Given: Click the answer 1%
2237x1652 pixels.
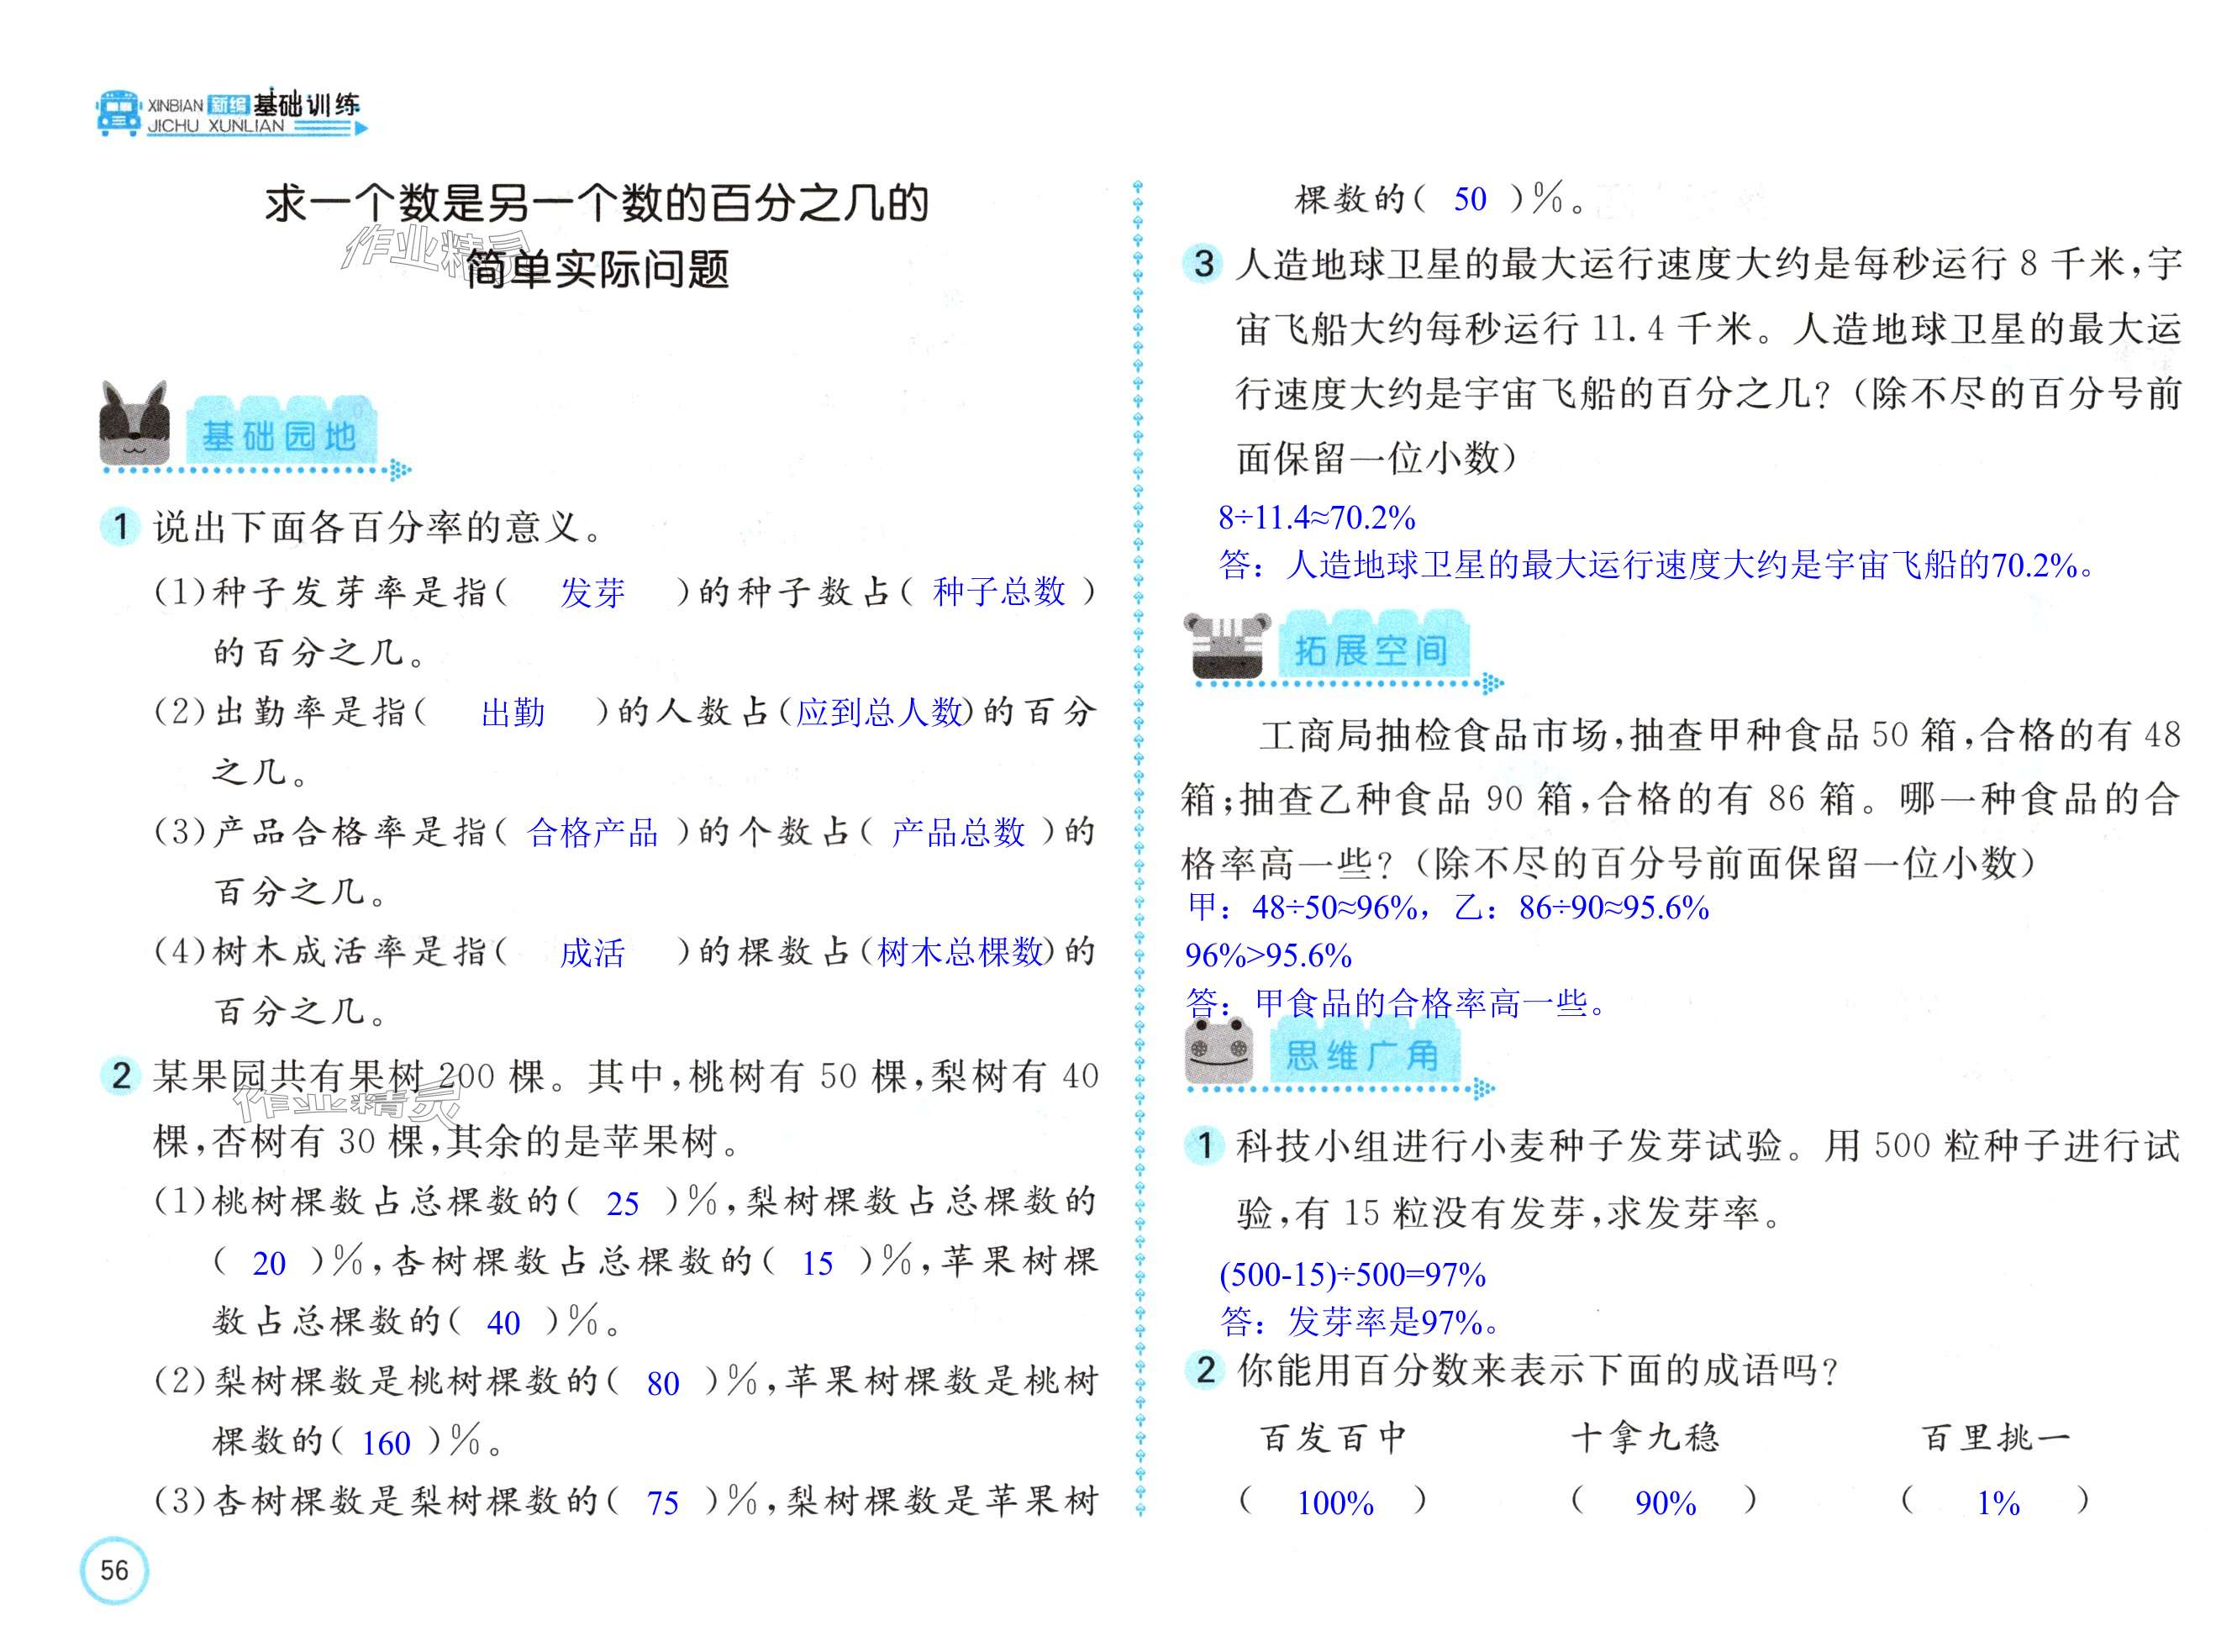Looking at the screenshot, I should 1998,1503.
